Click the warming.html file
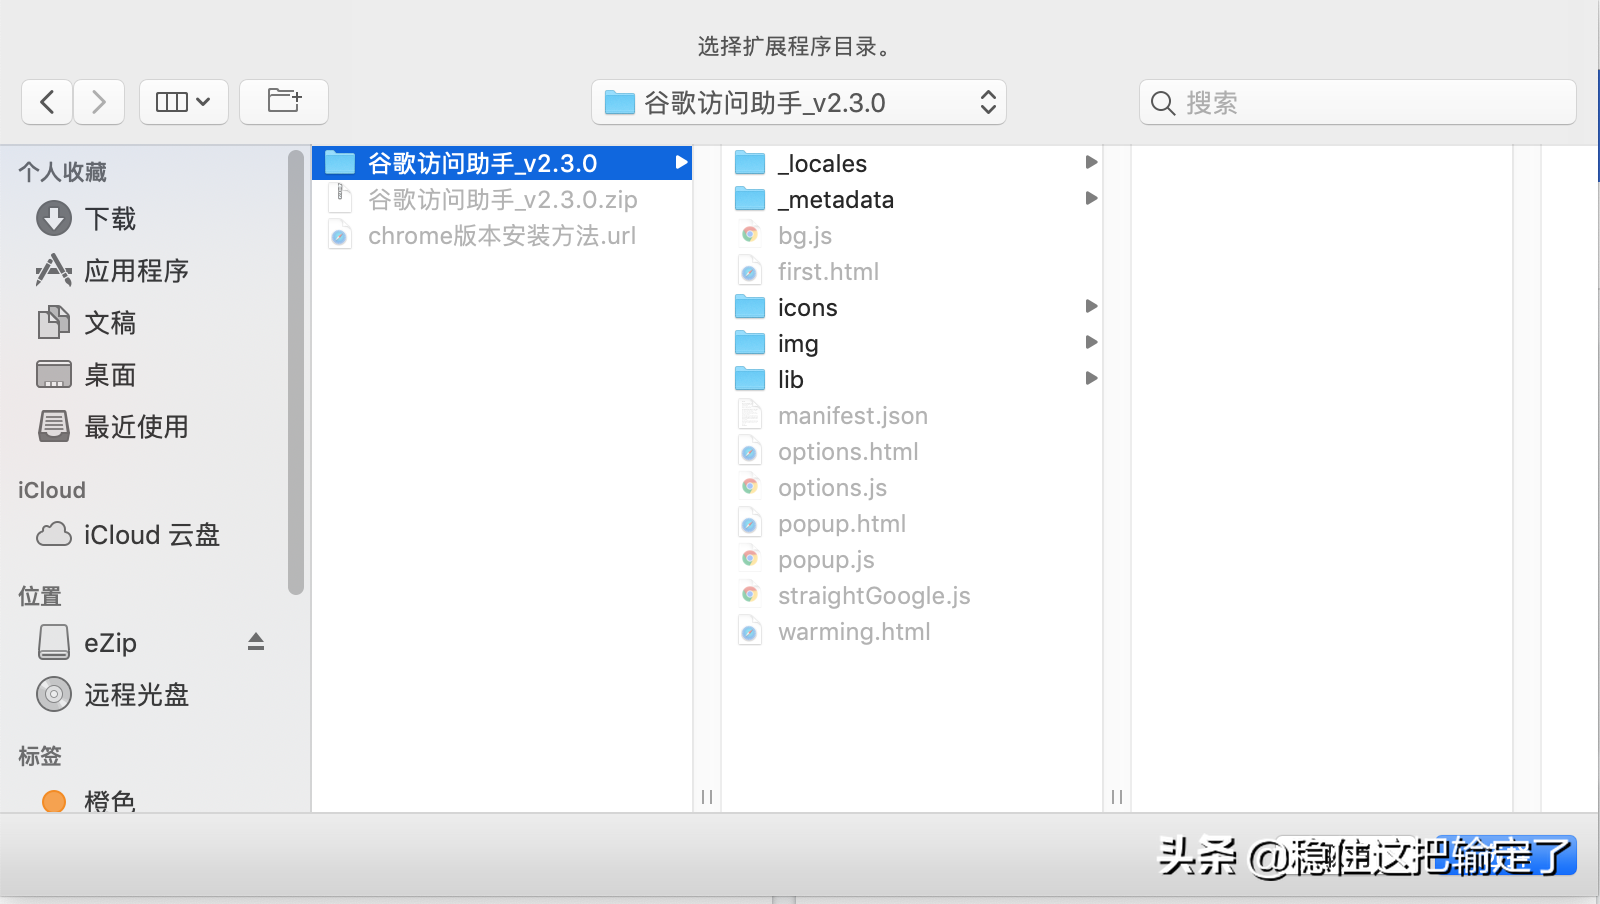The height and width of the screenshot is (904, 1600). coord(854,631)
